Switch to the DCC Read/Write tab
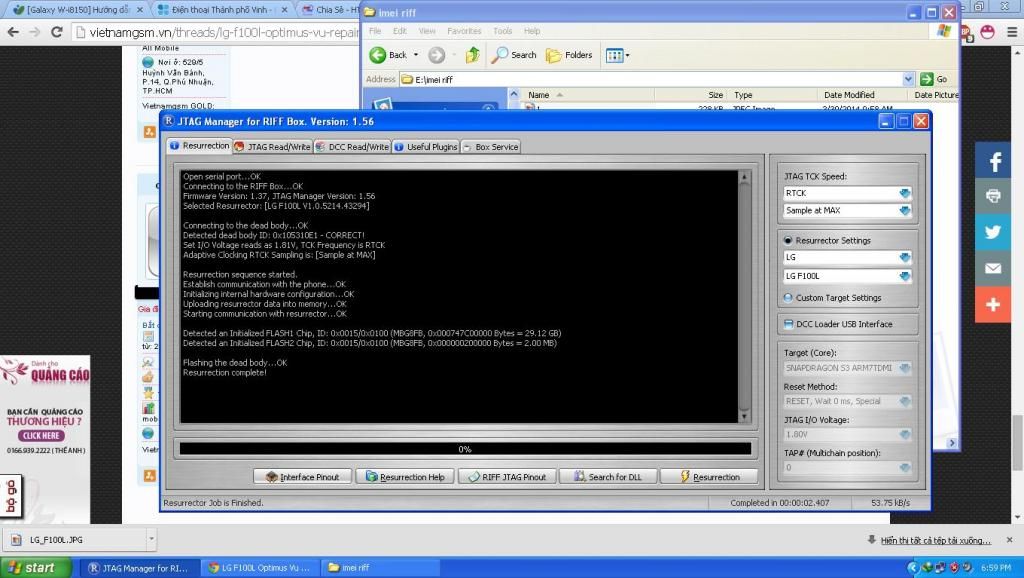This screenshot has height=578, width=1024. [352, 147]
